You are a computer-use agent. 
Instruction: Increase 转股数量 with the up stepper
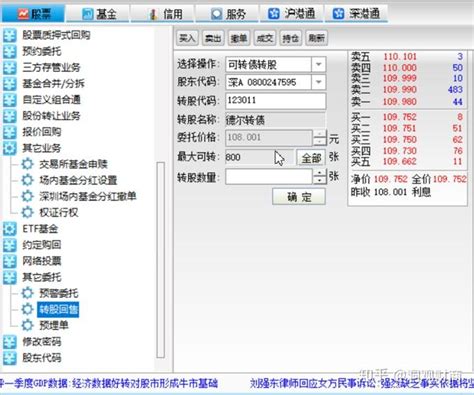coord(320,173)
